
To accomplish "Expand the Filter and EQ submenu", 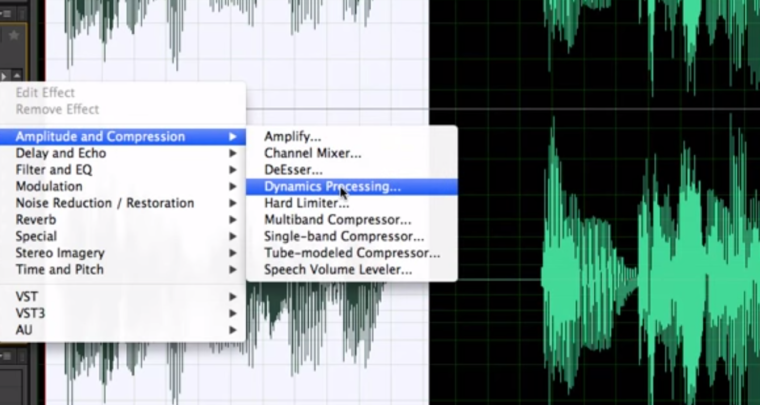I will coord(54,170).
